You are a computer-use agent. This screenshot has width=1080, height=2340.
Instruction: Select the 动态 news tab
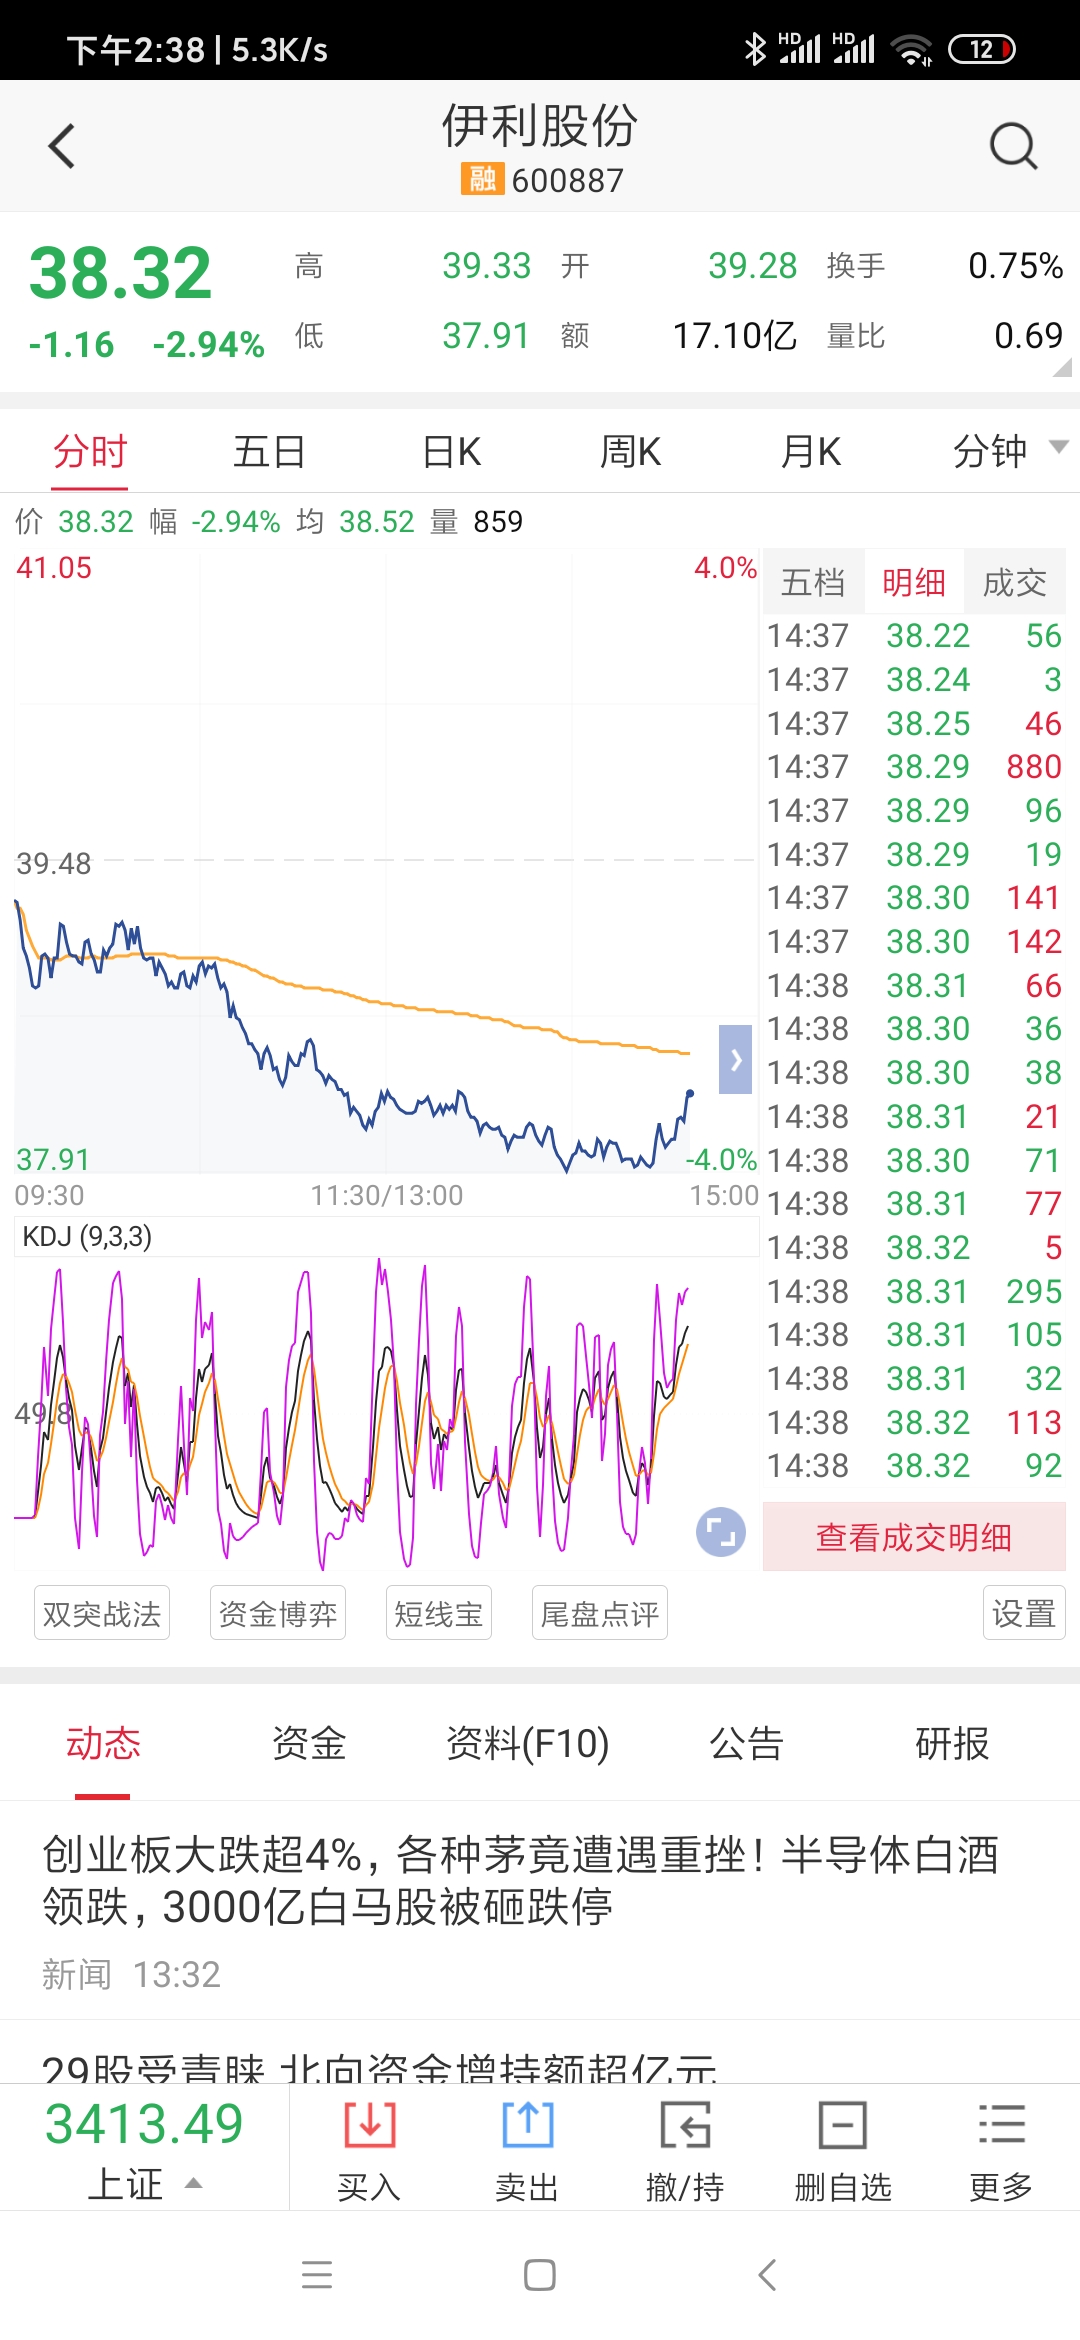(103, 1744)
